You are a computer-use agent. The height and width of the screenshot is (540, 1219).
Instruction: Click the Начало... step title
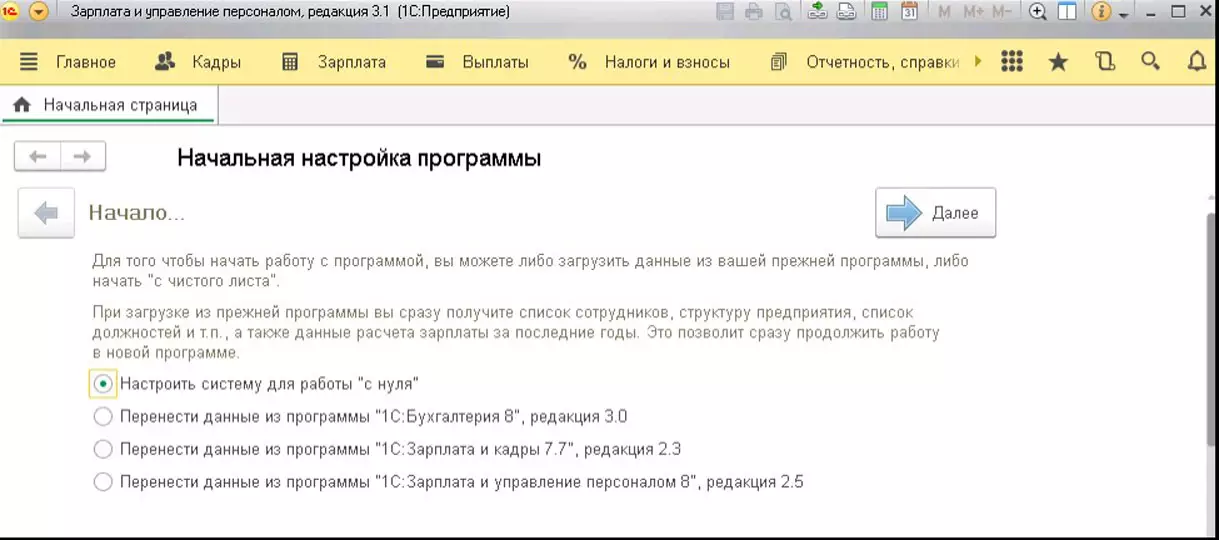(137, 213)
